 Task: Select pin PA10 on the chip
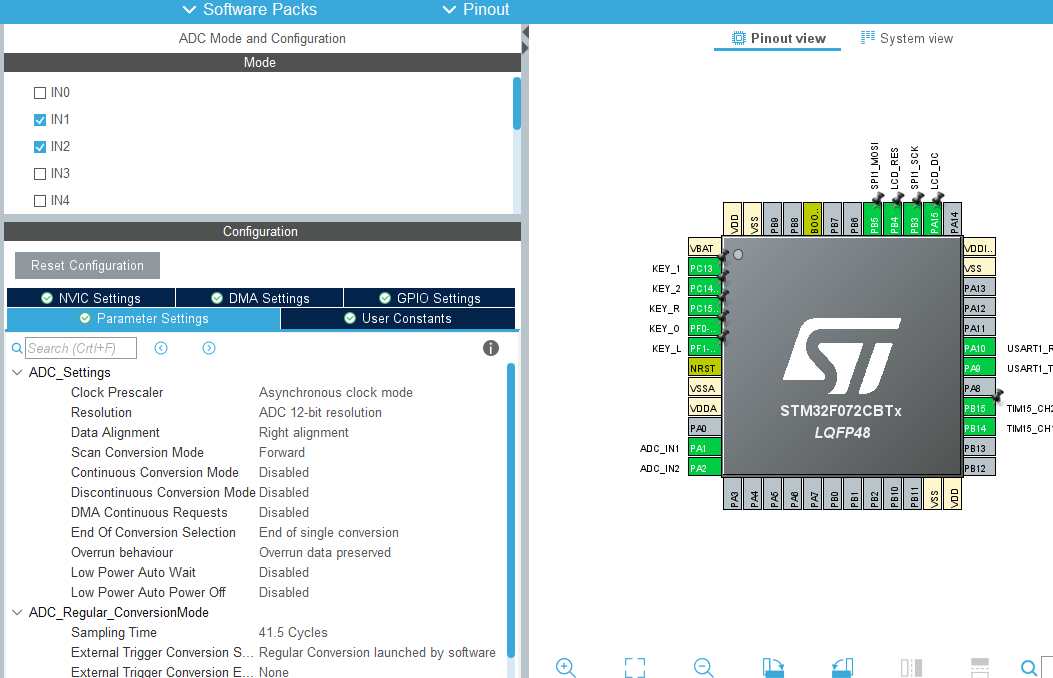tap(979, 348)
